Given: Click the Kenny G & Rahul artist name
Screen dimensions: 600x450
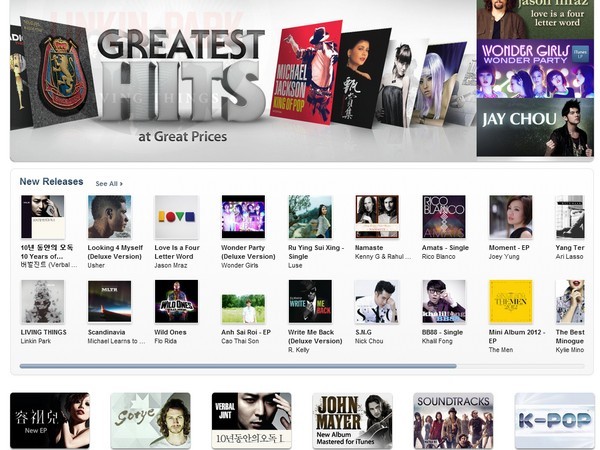Looking at the screenshot, I should click(383, 256).
